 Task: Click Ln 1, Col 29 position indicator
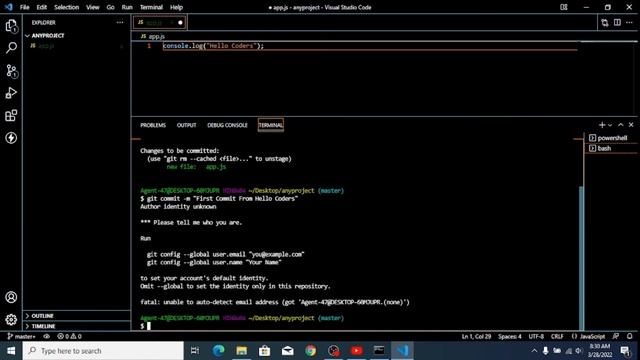coord(476,336)
